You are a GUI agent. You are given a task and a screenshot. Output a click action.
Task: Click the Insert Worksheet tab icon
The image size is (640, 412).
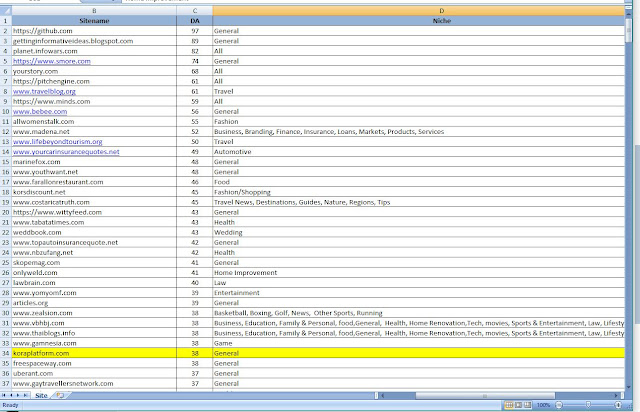(60, 395)
